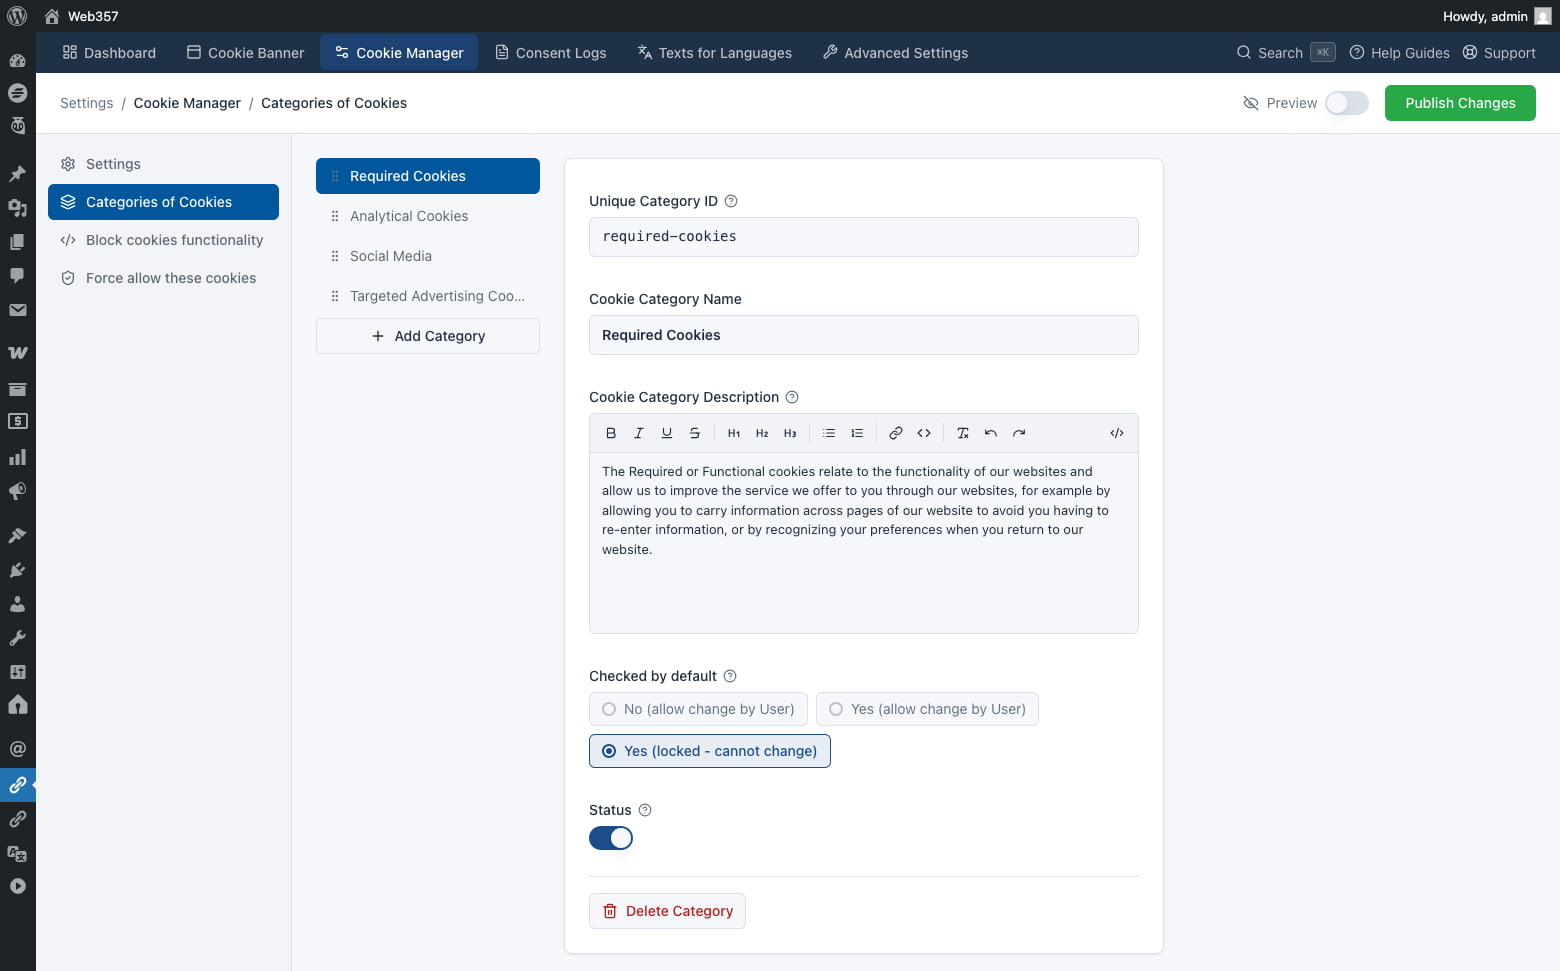Undo last edit in description editor
The height and width of the screenshot is (971, 1560).
[991, 433]
